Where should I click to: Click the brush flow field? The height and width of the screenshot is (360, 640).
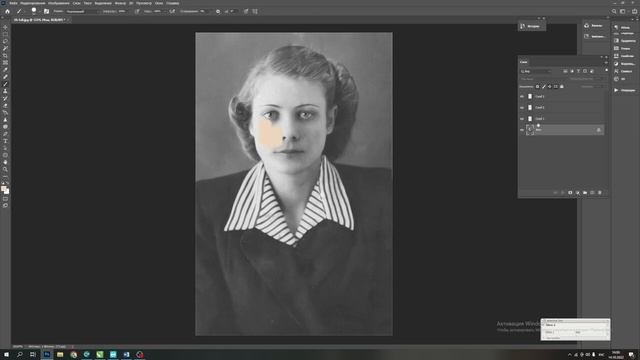[157, 11]
